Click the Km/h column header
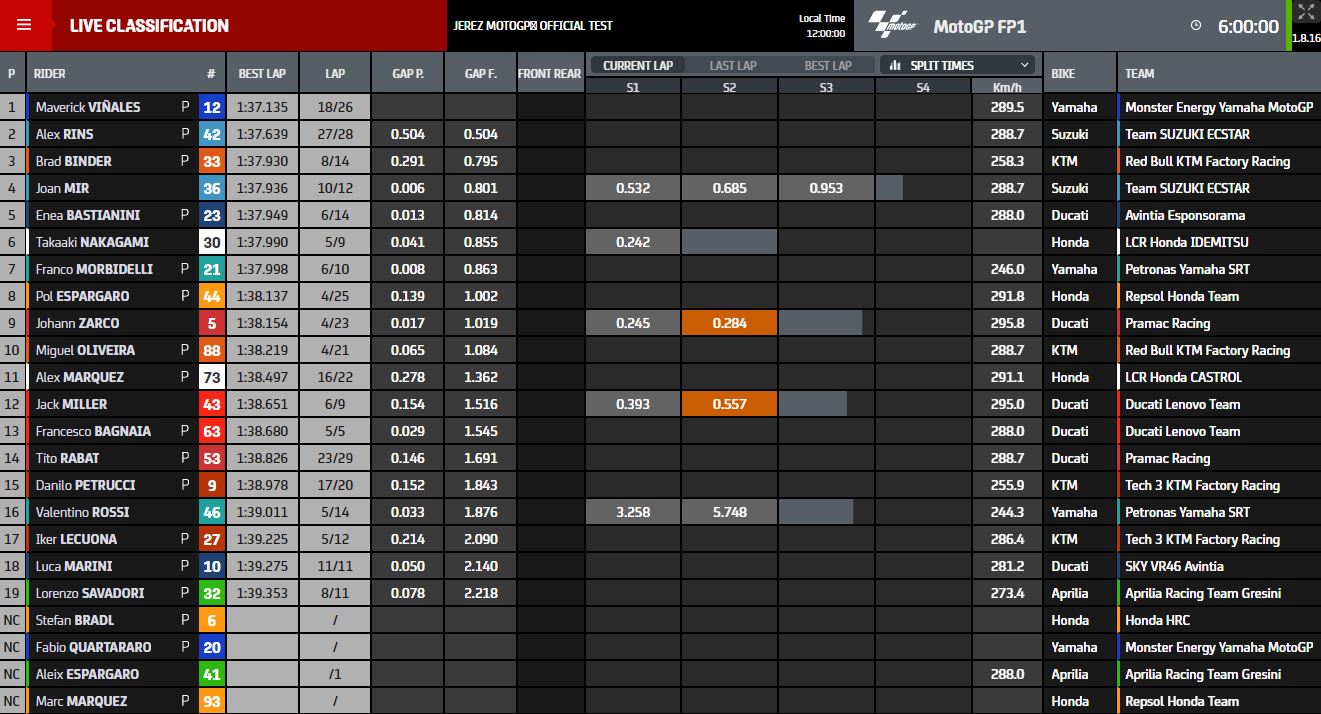Screen dimensions: 1321x714 [x=1007, y=87]
